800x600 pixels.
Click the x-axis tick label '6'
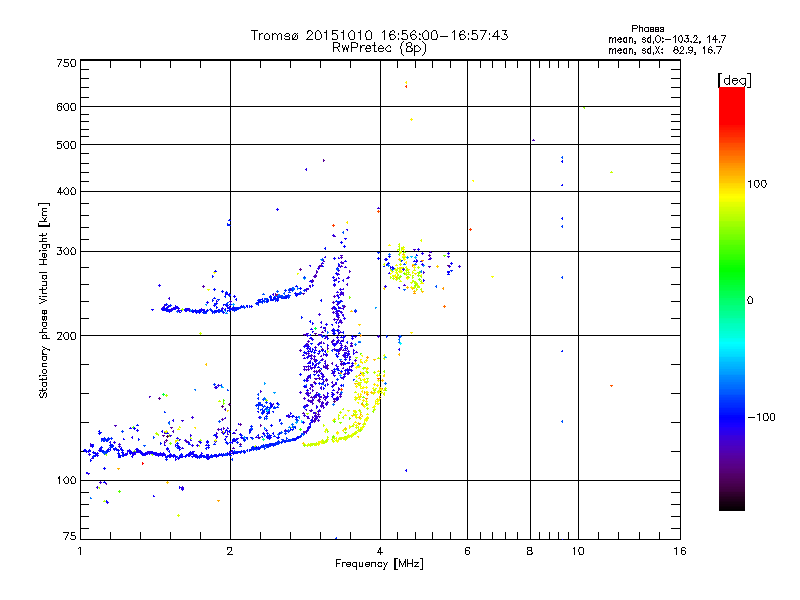pos(467,551)
